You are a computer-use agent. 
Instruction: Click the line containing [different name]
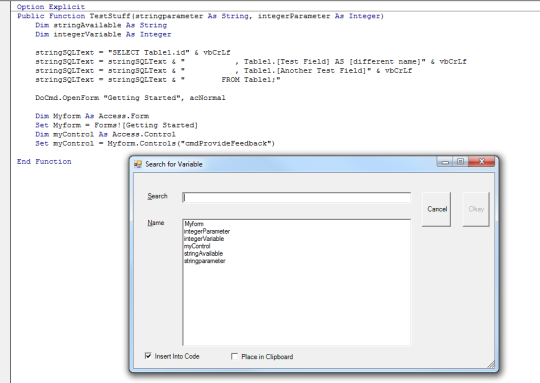click(x=251, y=62)
